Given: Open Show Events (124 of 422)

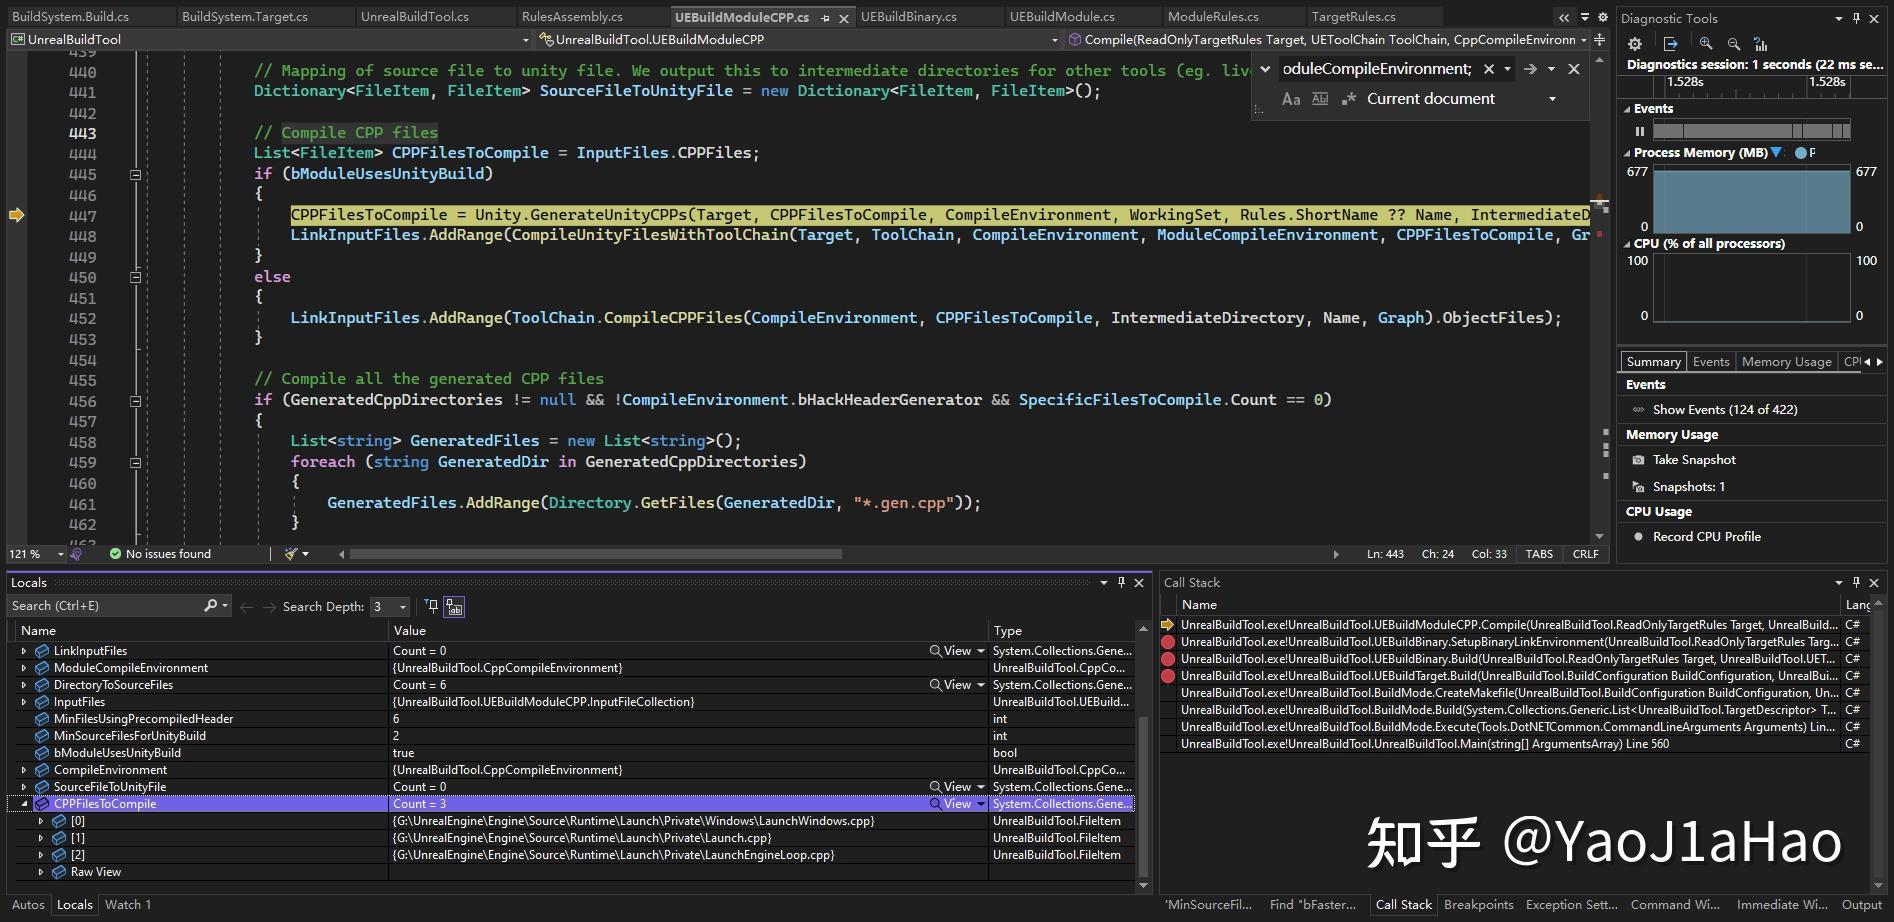Looking at the screenshot, I should [x=1725, y=409].
